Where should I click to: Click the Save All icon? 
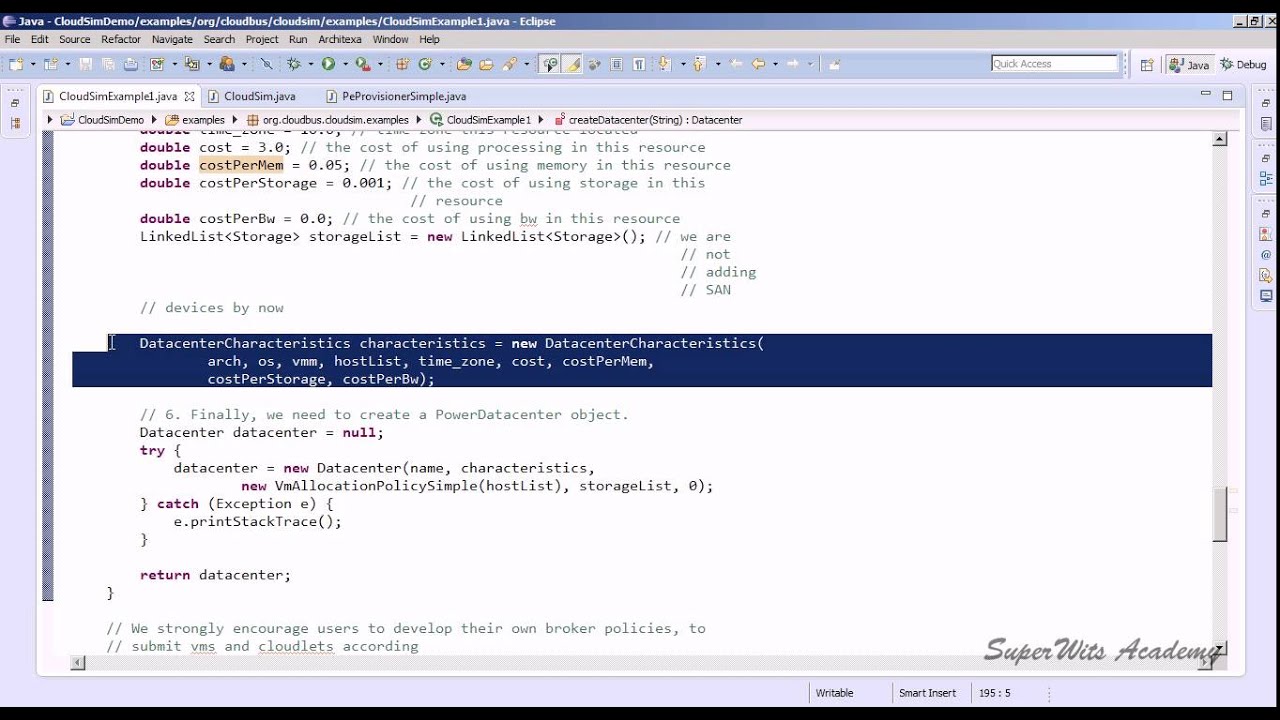tap(108, 64)
